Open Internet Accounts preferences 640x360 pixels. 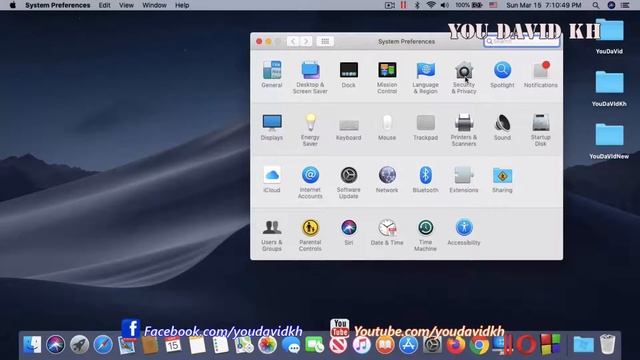tap(310, 182)
